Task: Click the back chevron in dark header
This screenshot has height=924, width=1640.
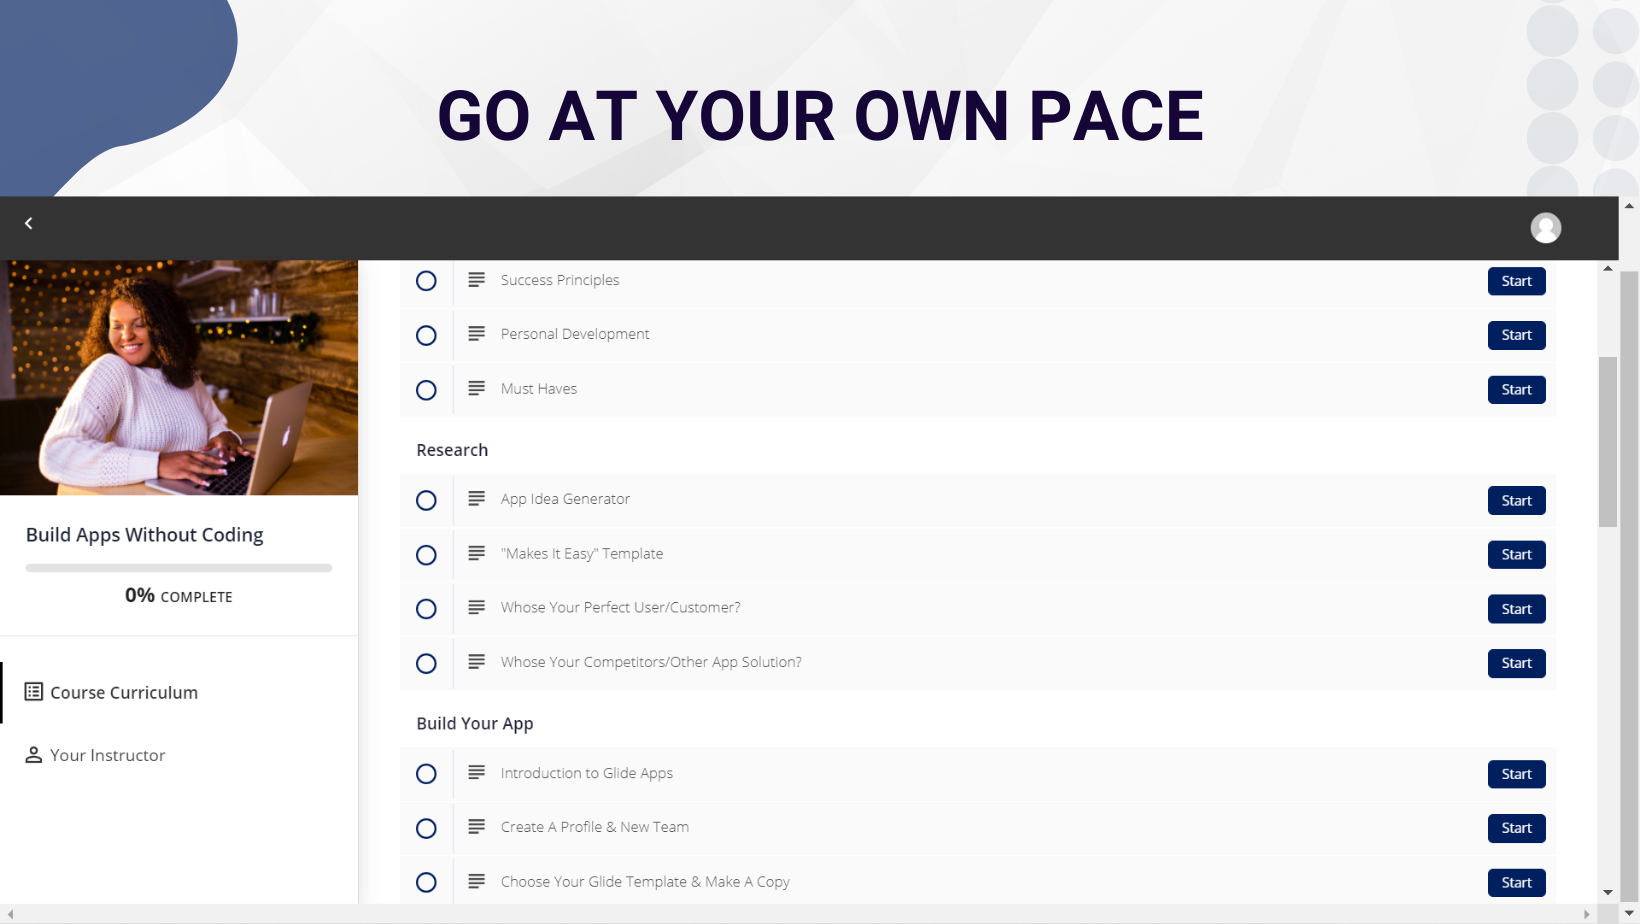Action: (29, 224)
